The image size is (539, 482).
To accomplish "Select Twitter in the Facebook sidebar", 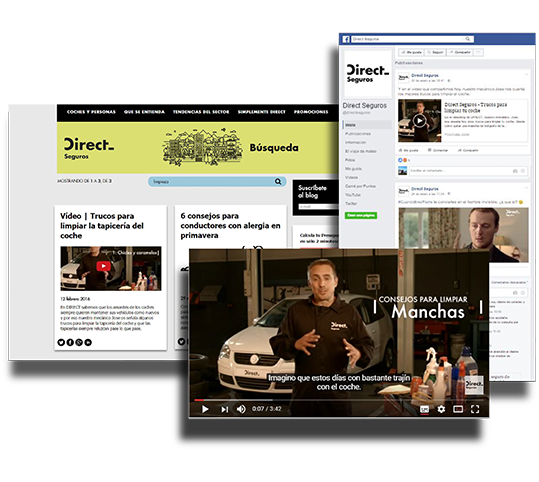I will pos(351,204).
